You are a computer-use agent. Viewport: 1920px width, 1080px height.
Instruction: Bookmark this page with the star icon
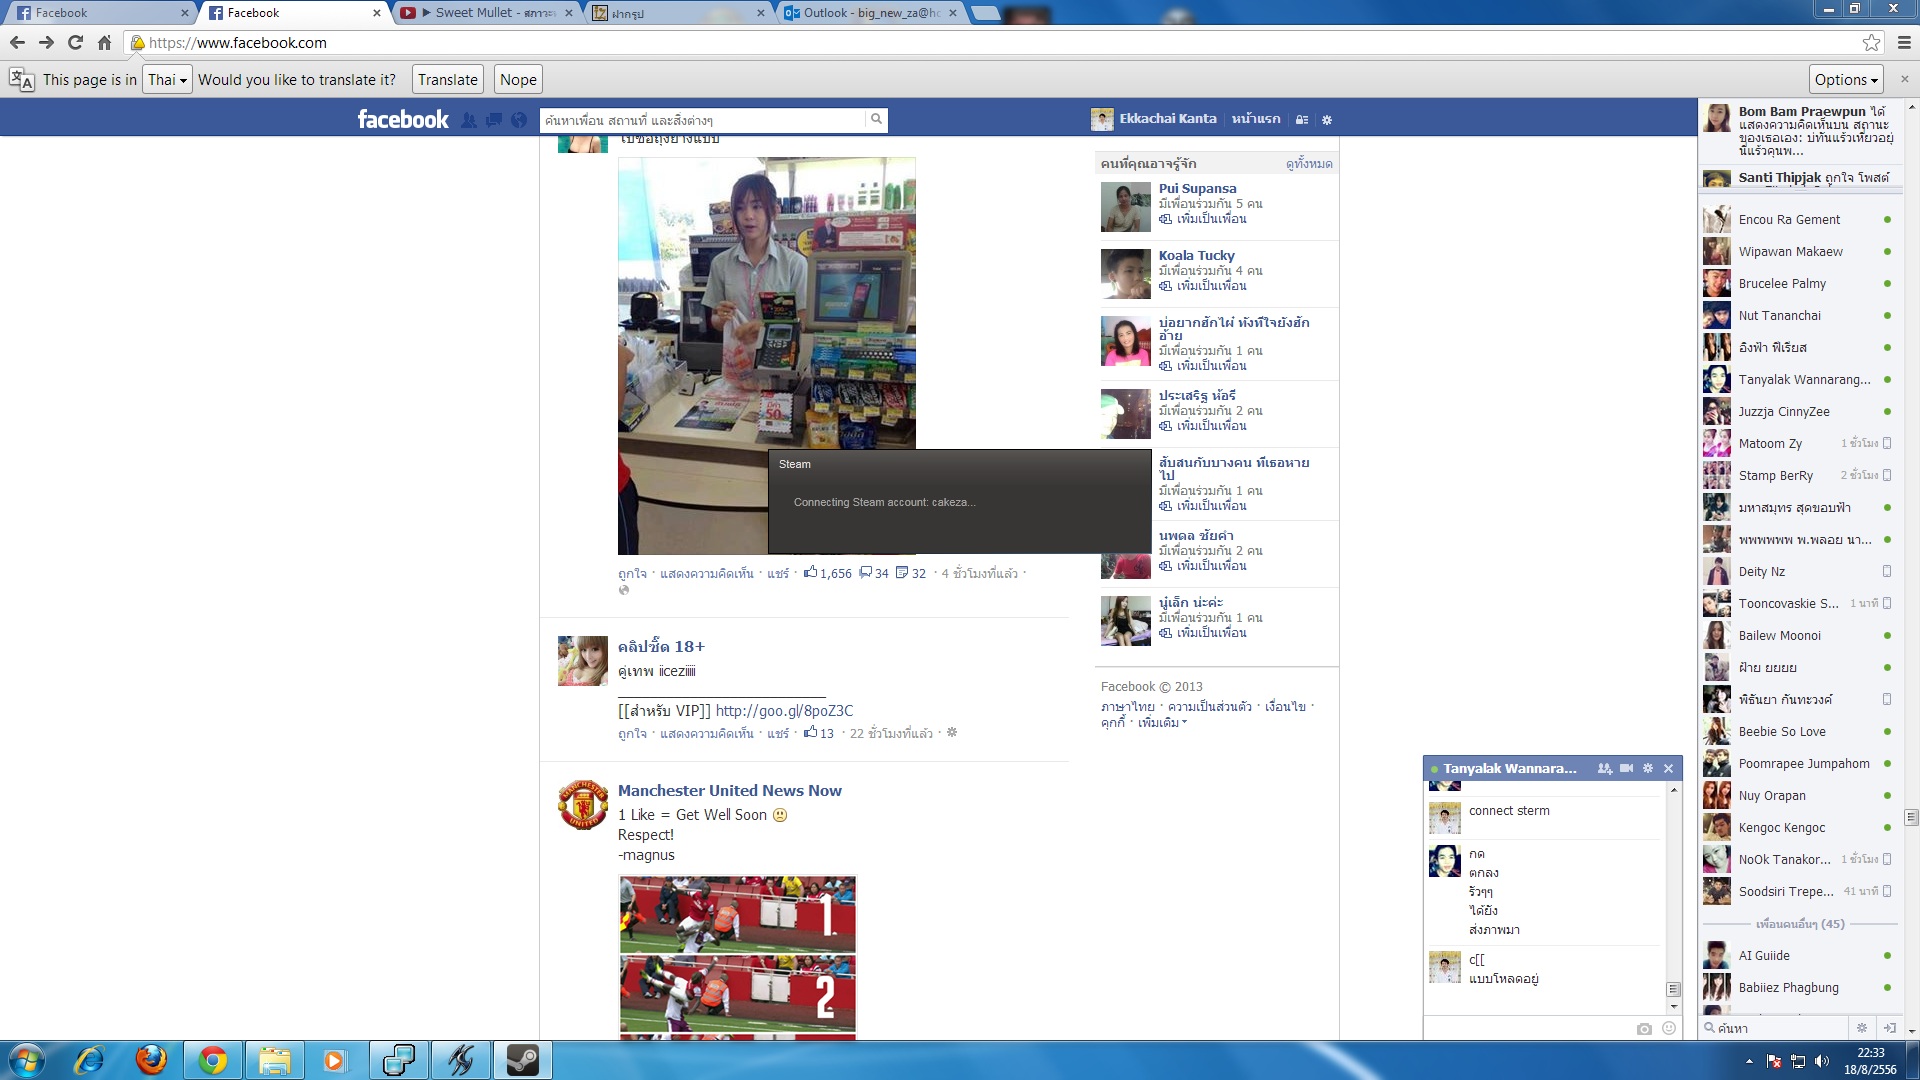point(1871,42)
